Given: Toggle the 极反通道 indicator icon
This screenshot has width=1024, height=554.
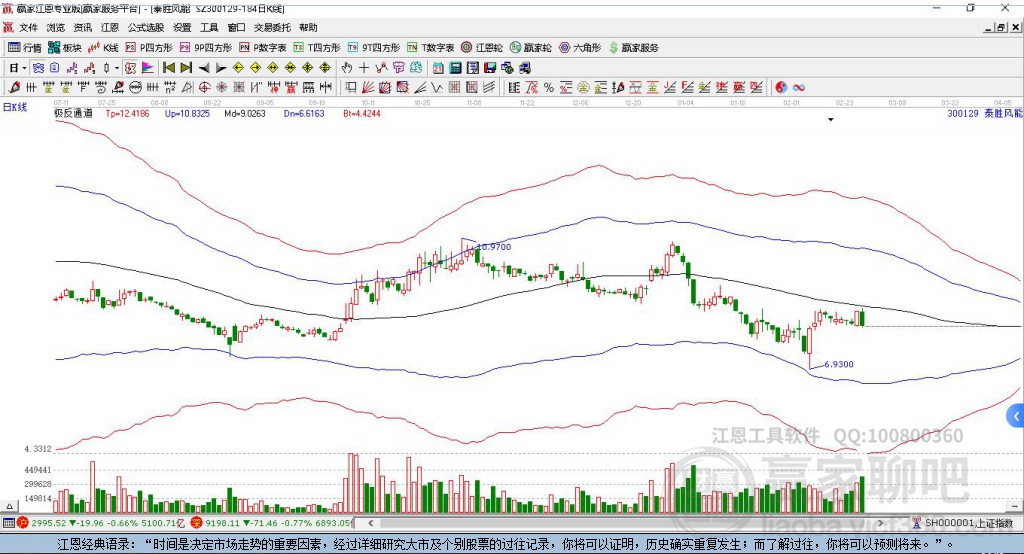Looking at the screenshot, I should [131, 68].
